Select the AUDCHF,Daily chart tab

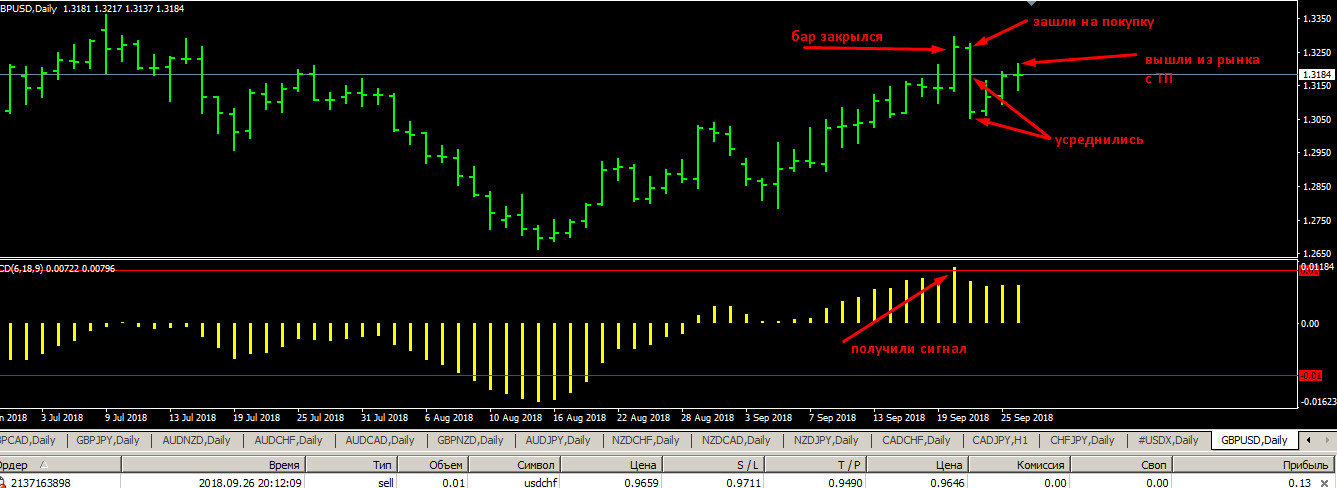click(x=288, y=440)
